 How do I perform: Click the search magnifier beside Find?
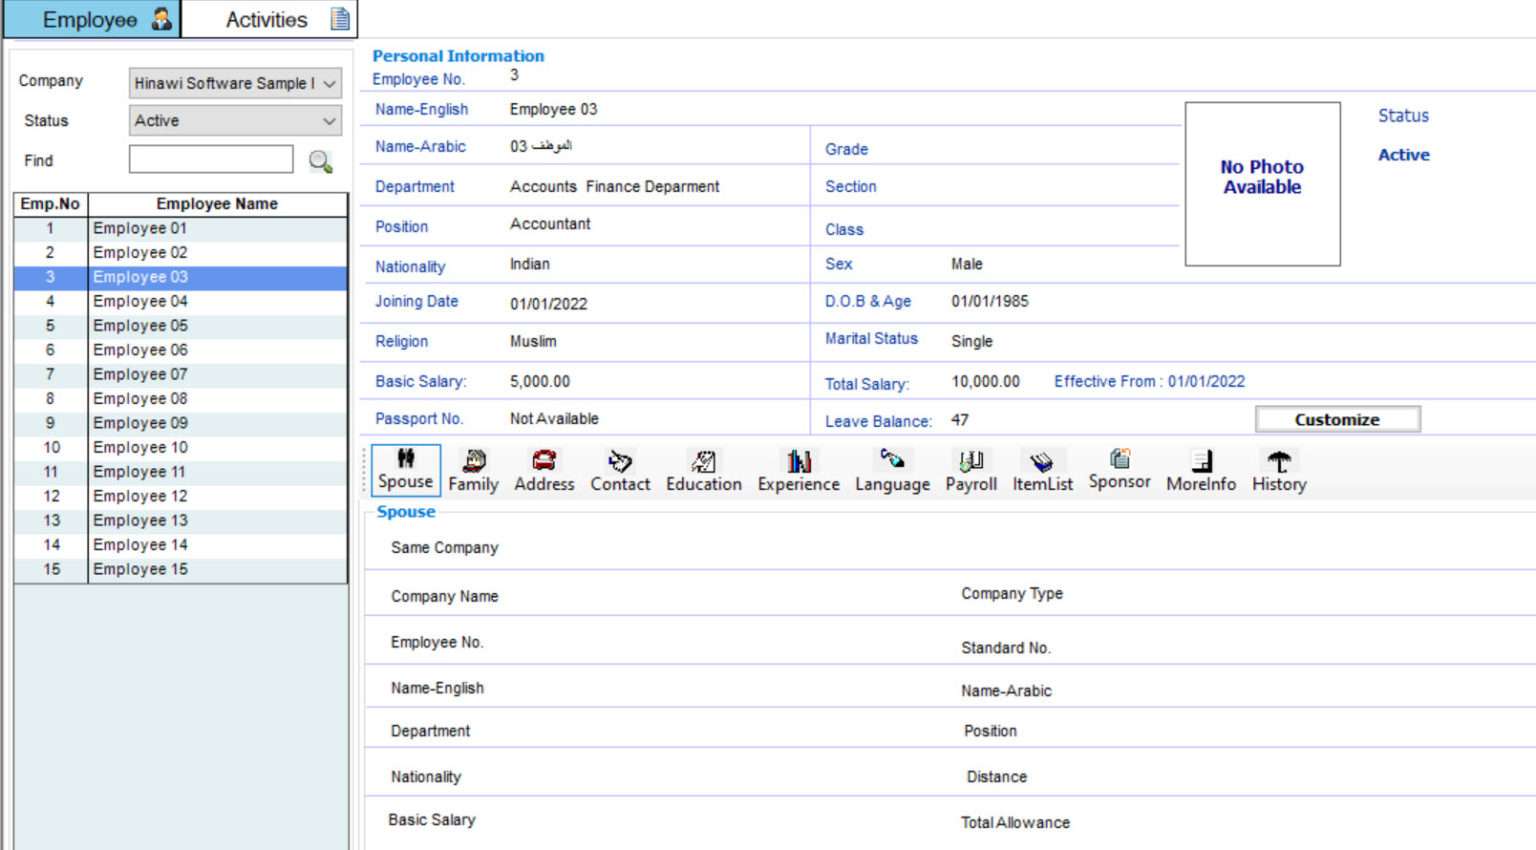click(x=320, y=161)
